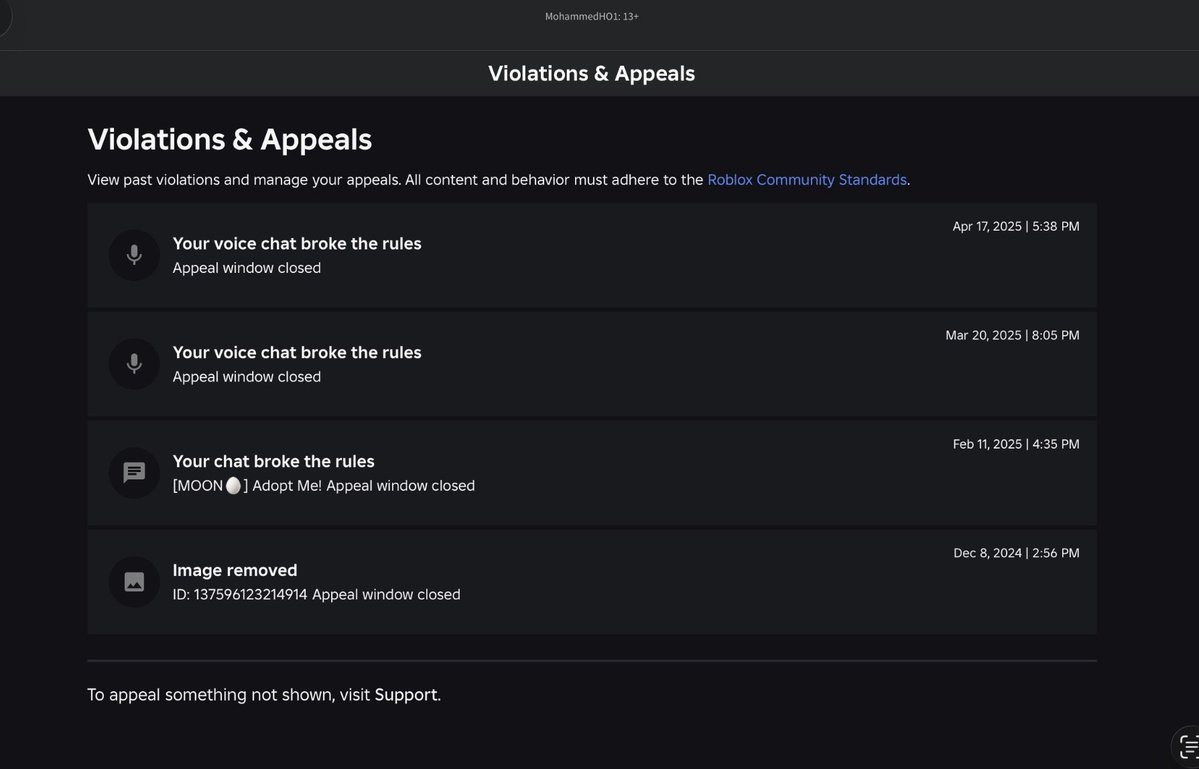Visit the Support link
1199x769 pixels.
[x=406, y=695]
